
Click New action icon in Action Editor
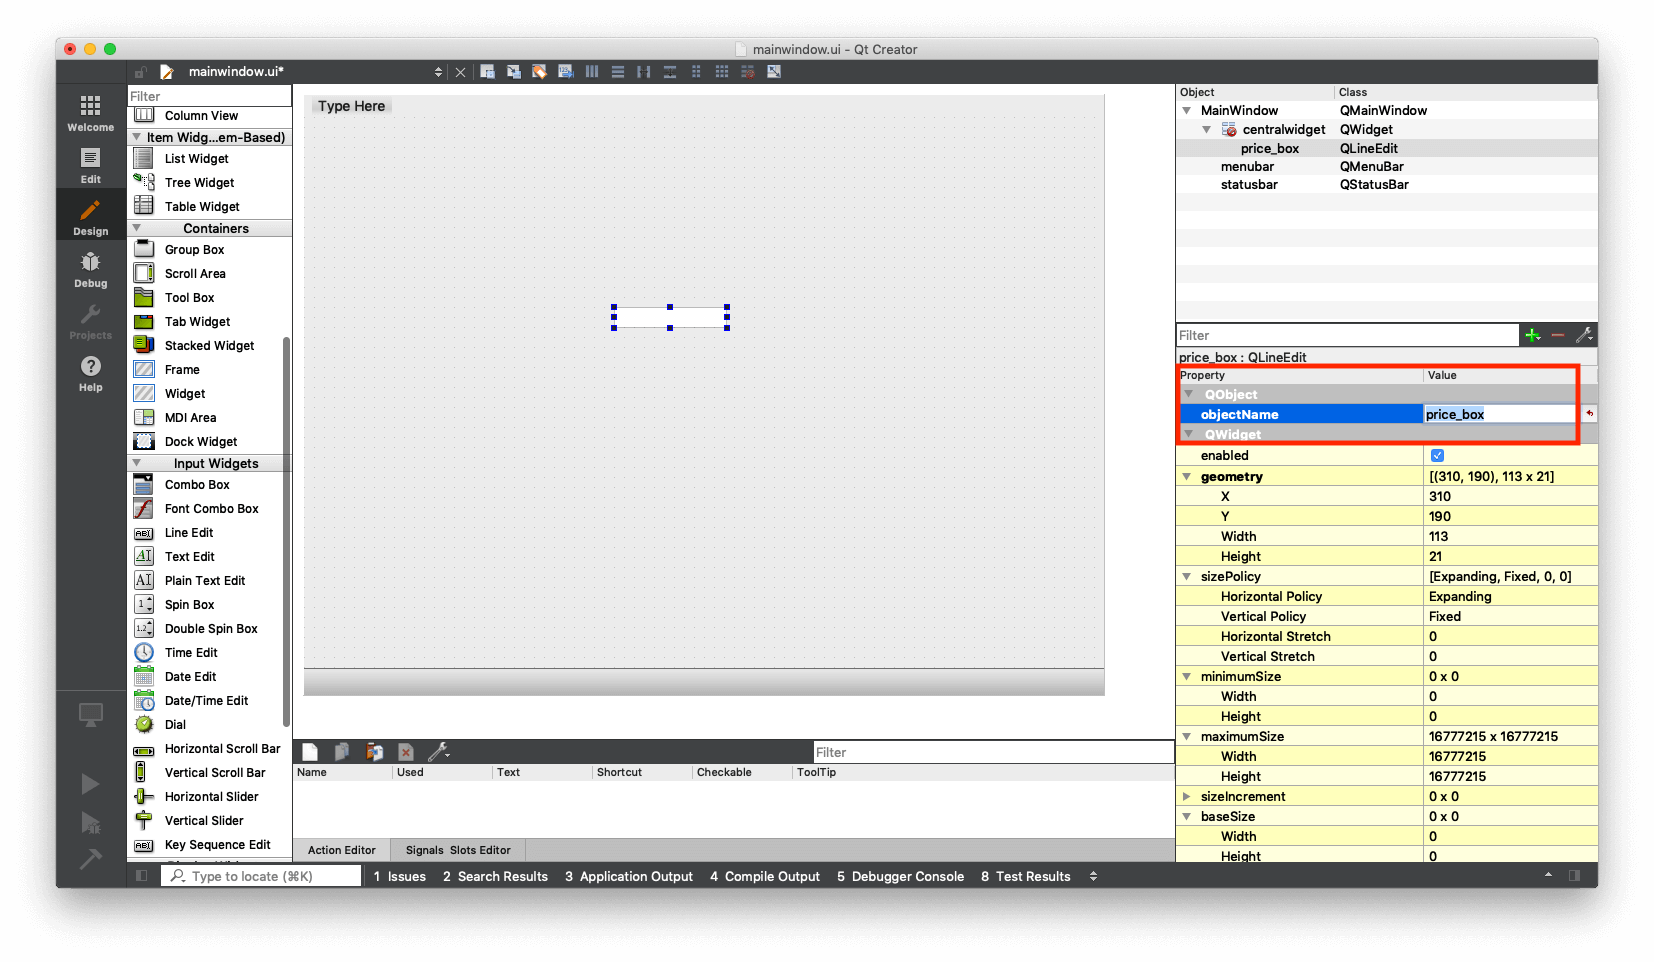[310, 752]
